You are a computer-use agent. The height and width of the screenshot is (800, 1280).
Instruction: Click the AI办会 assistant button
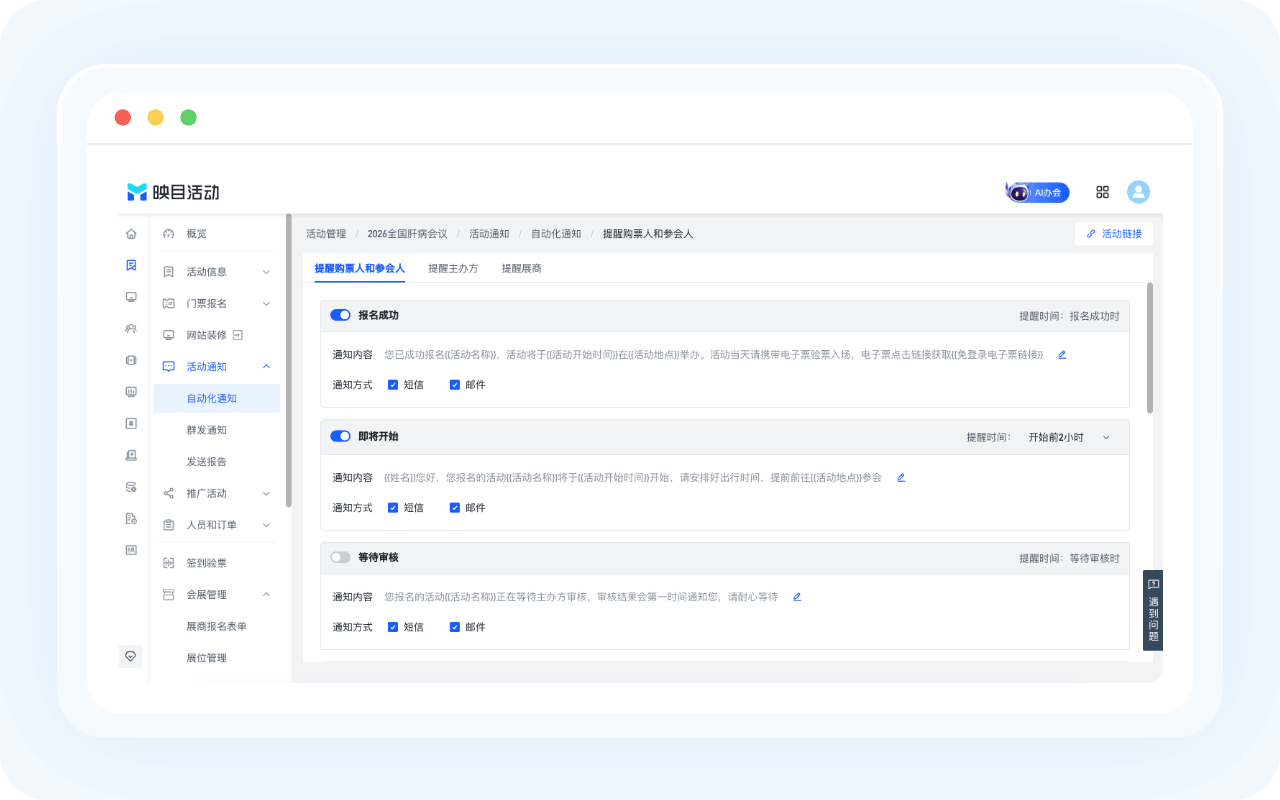pos(1038,192)
